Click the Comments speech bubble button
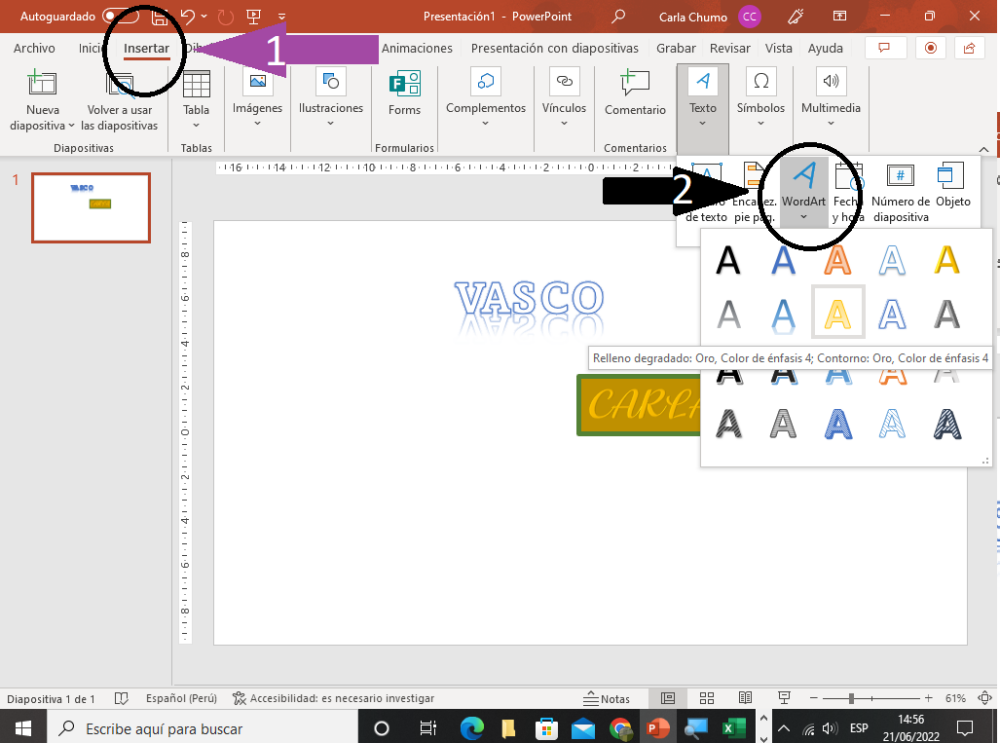This screenshot has width=1000, height=743. (x=885, y=48)
